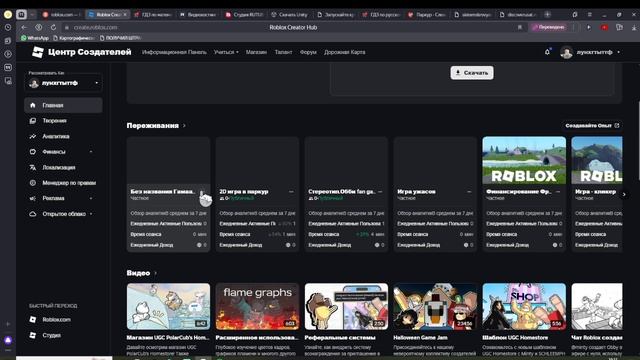Show next experiences with right arrow

(x=624, y=194)
